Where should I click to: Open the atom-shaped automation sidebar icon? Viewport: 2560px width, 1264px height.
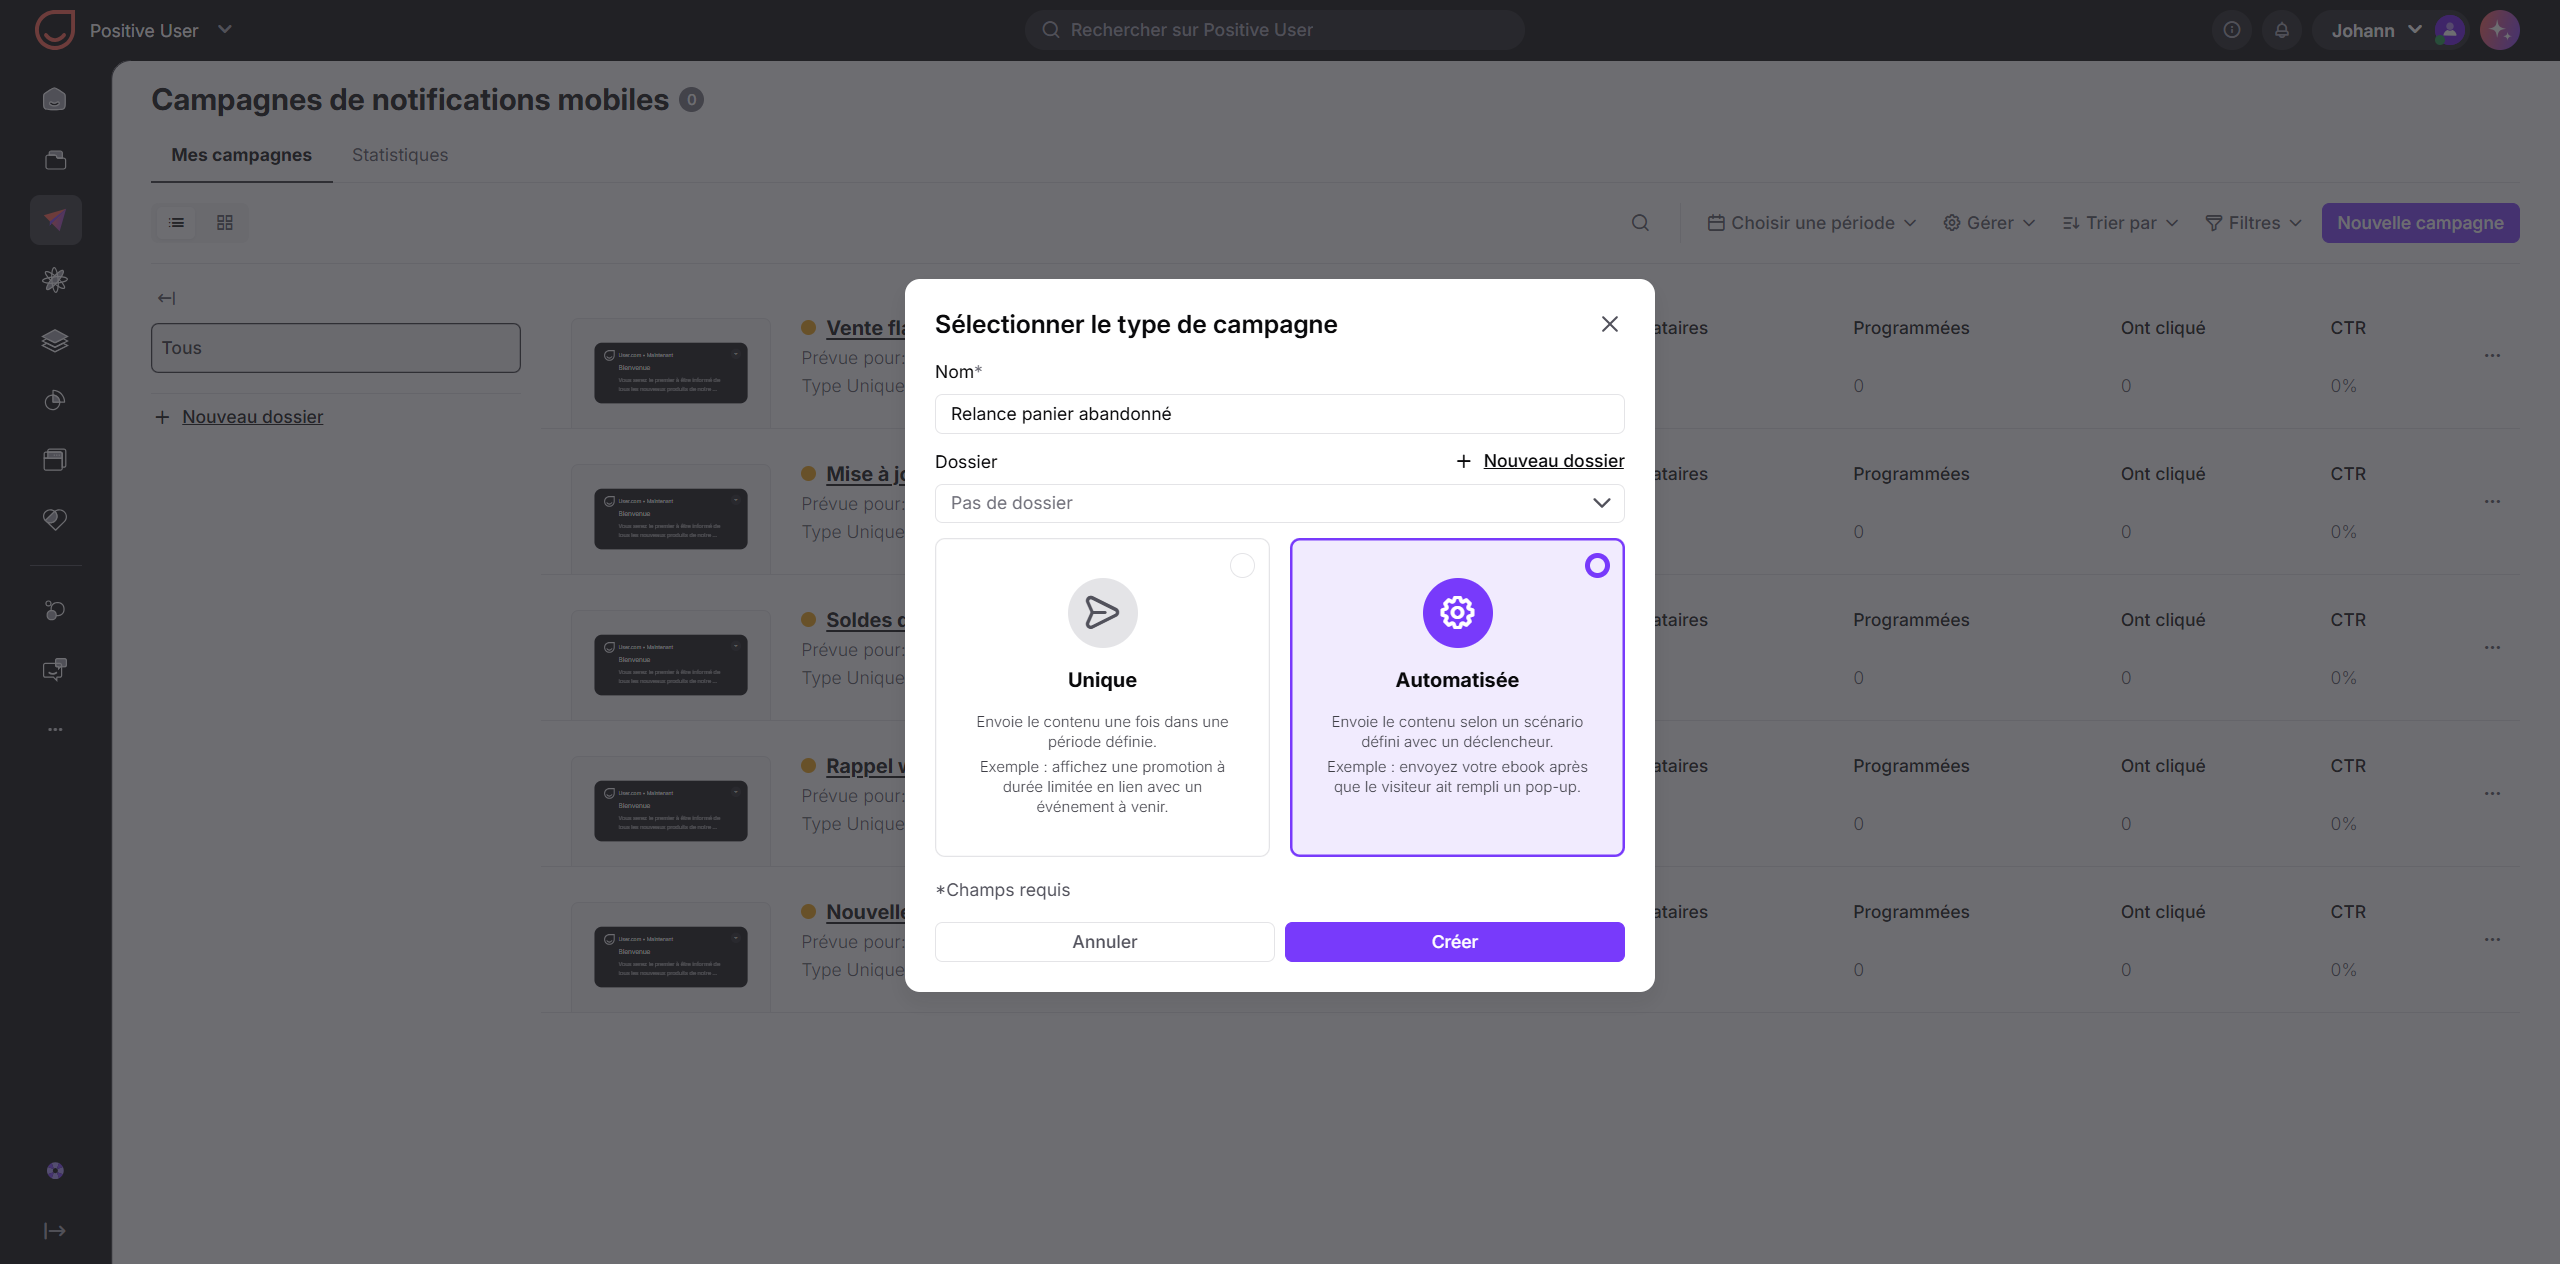click(55, 280)
